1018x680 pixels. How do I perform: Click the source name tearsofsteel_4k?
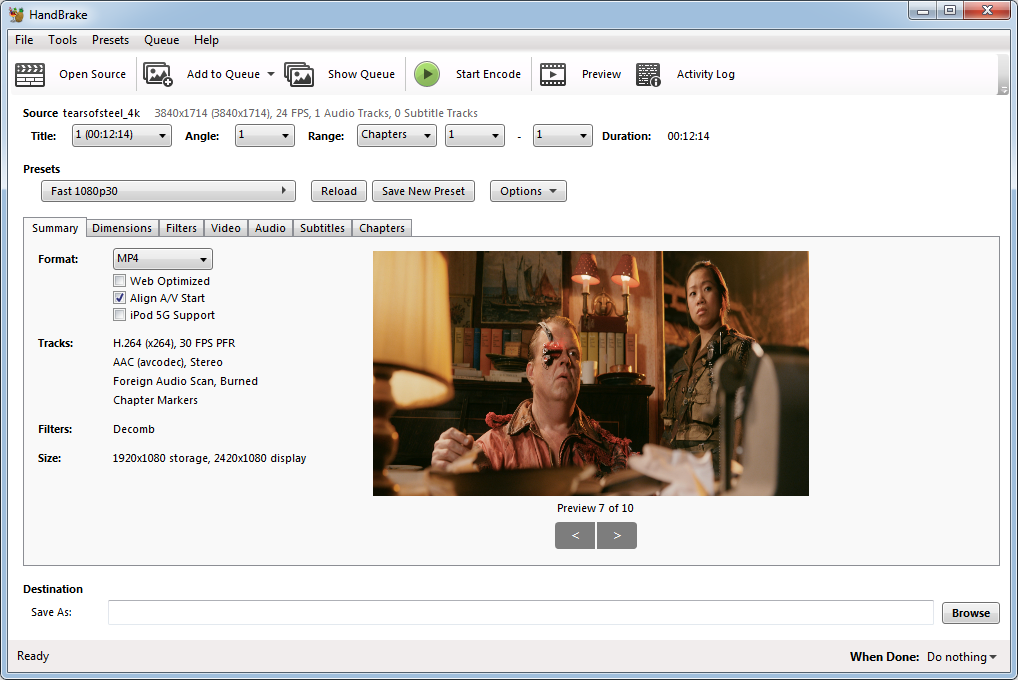click(101, 113)
